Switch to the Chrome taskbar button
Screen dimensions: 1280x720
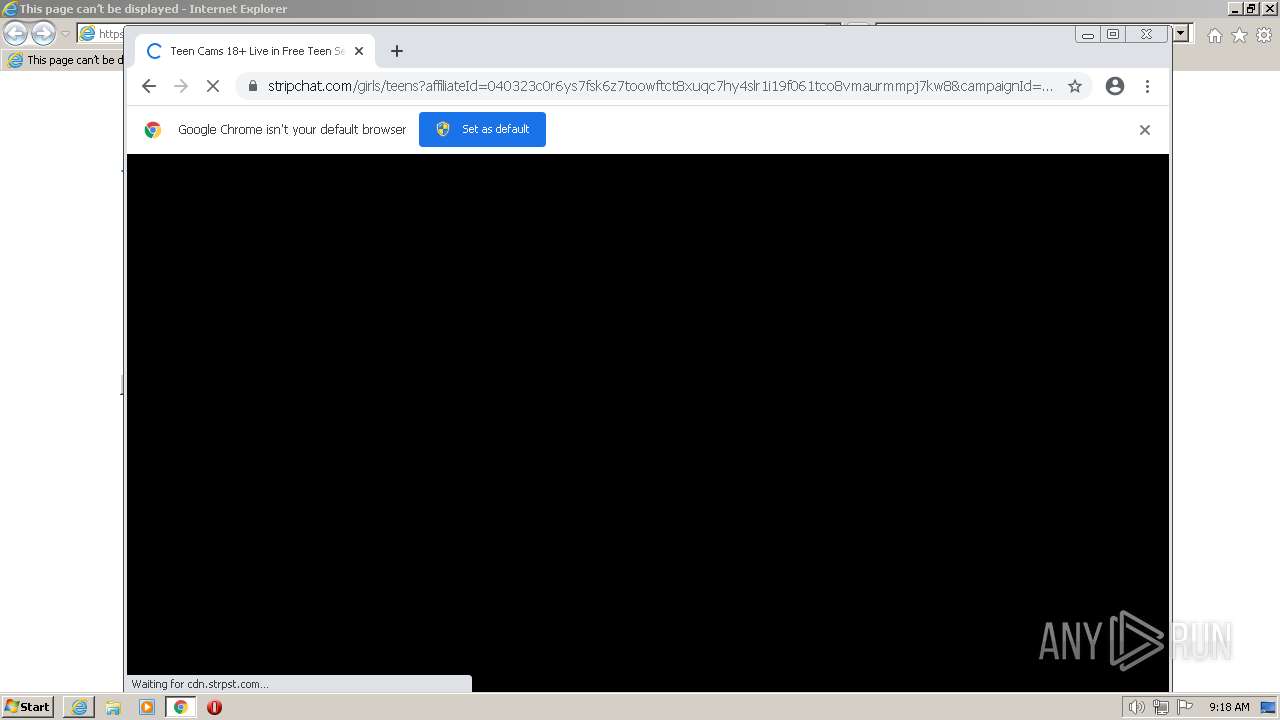(180, 707)
